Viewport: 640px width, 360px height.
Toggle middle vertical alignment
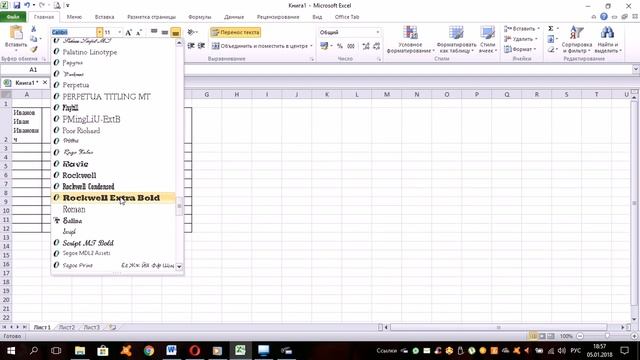point(164,32)
